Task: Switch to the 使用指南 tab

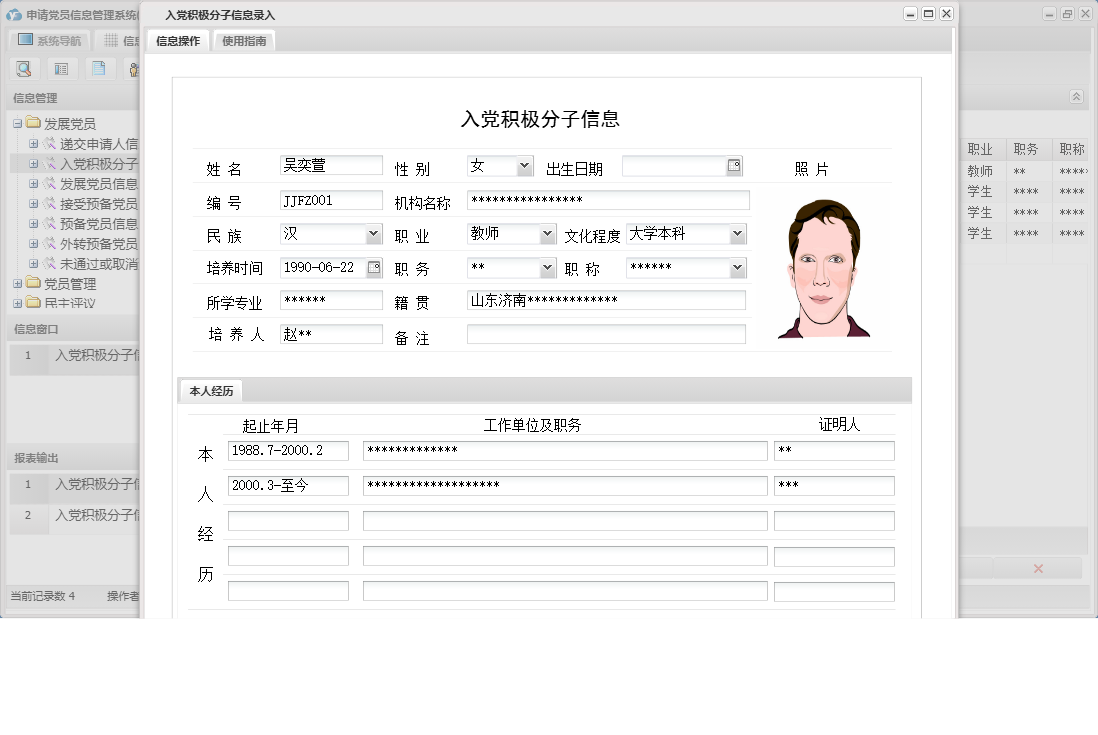Action: pyautogui.click(x=244, y=42)
